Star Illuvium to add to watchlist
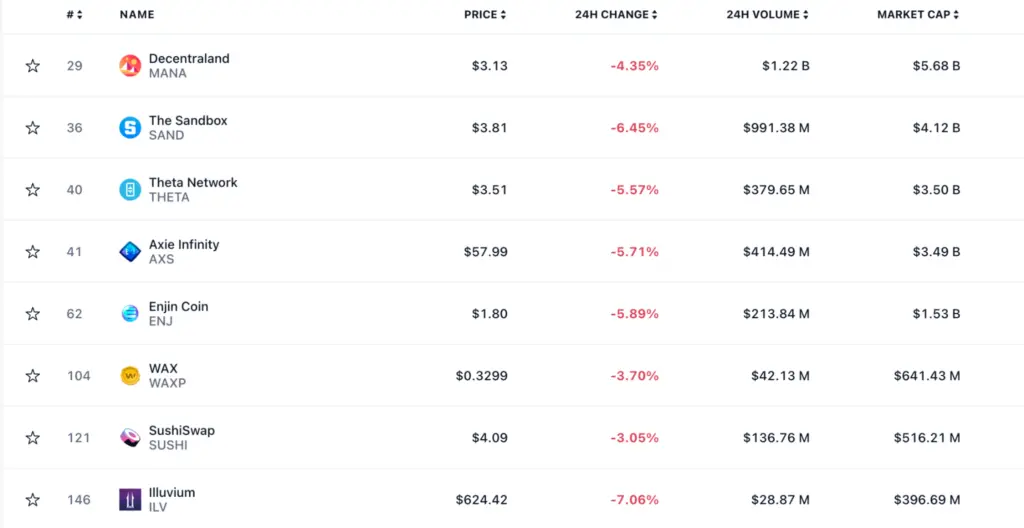 click(x=33, y=500)
